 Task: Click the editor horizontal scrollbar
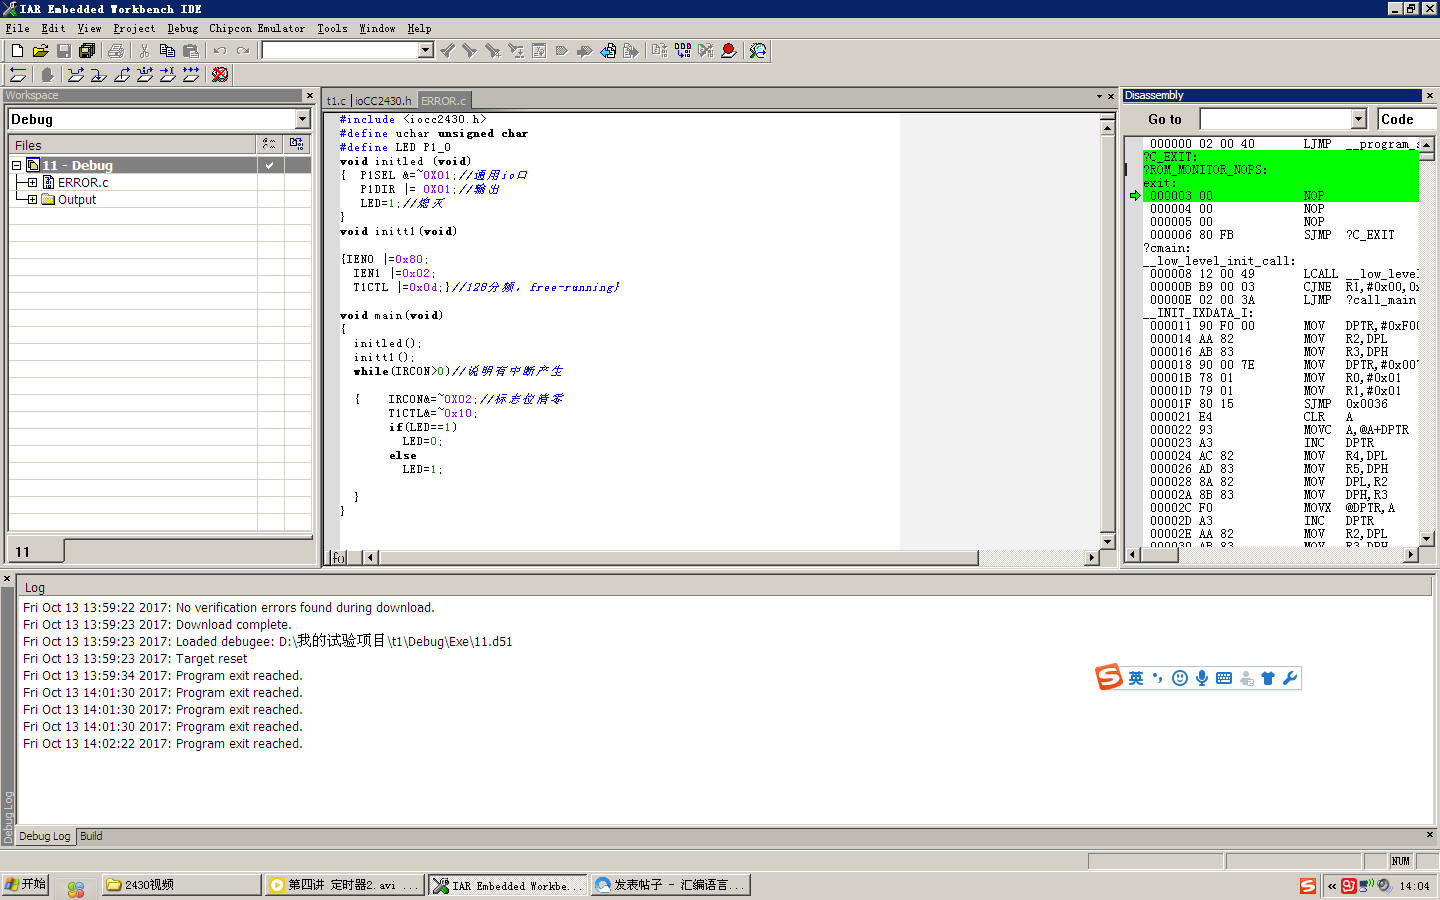tap(679, 558)
